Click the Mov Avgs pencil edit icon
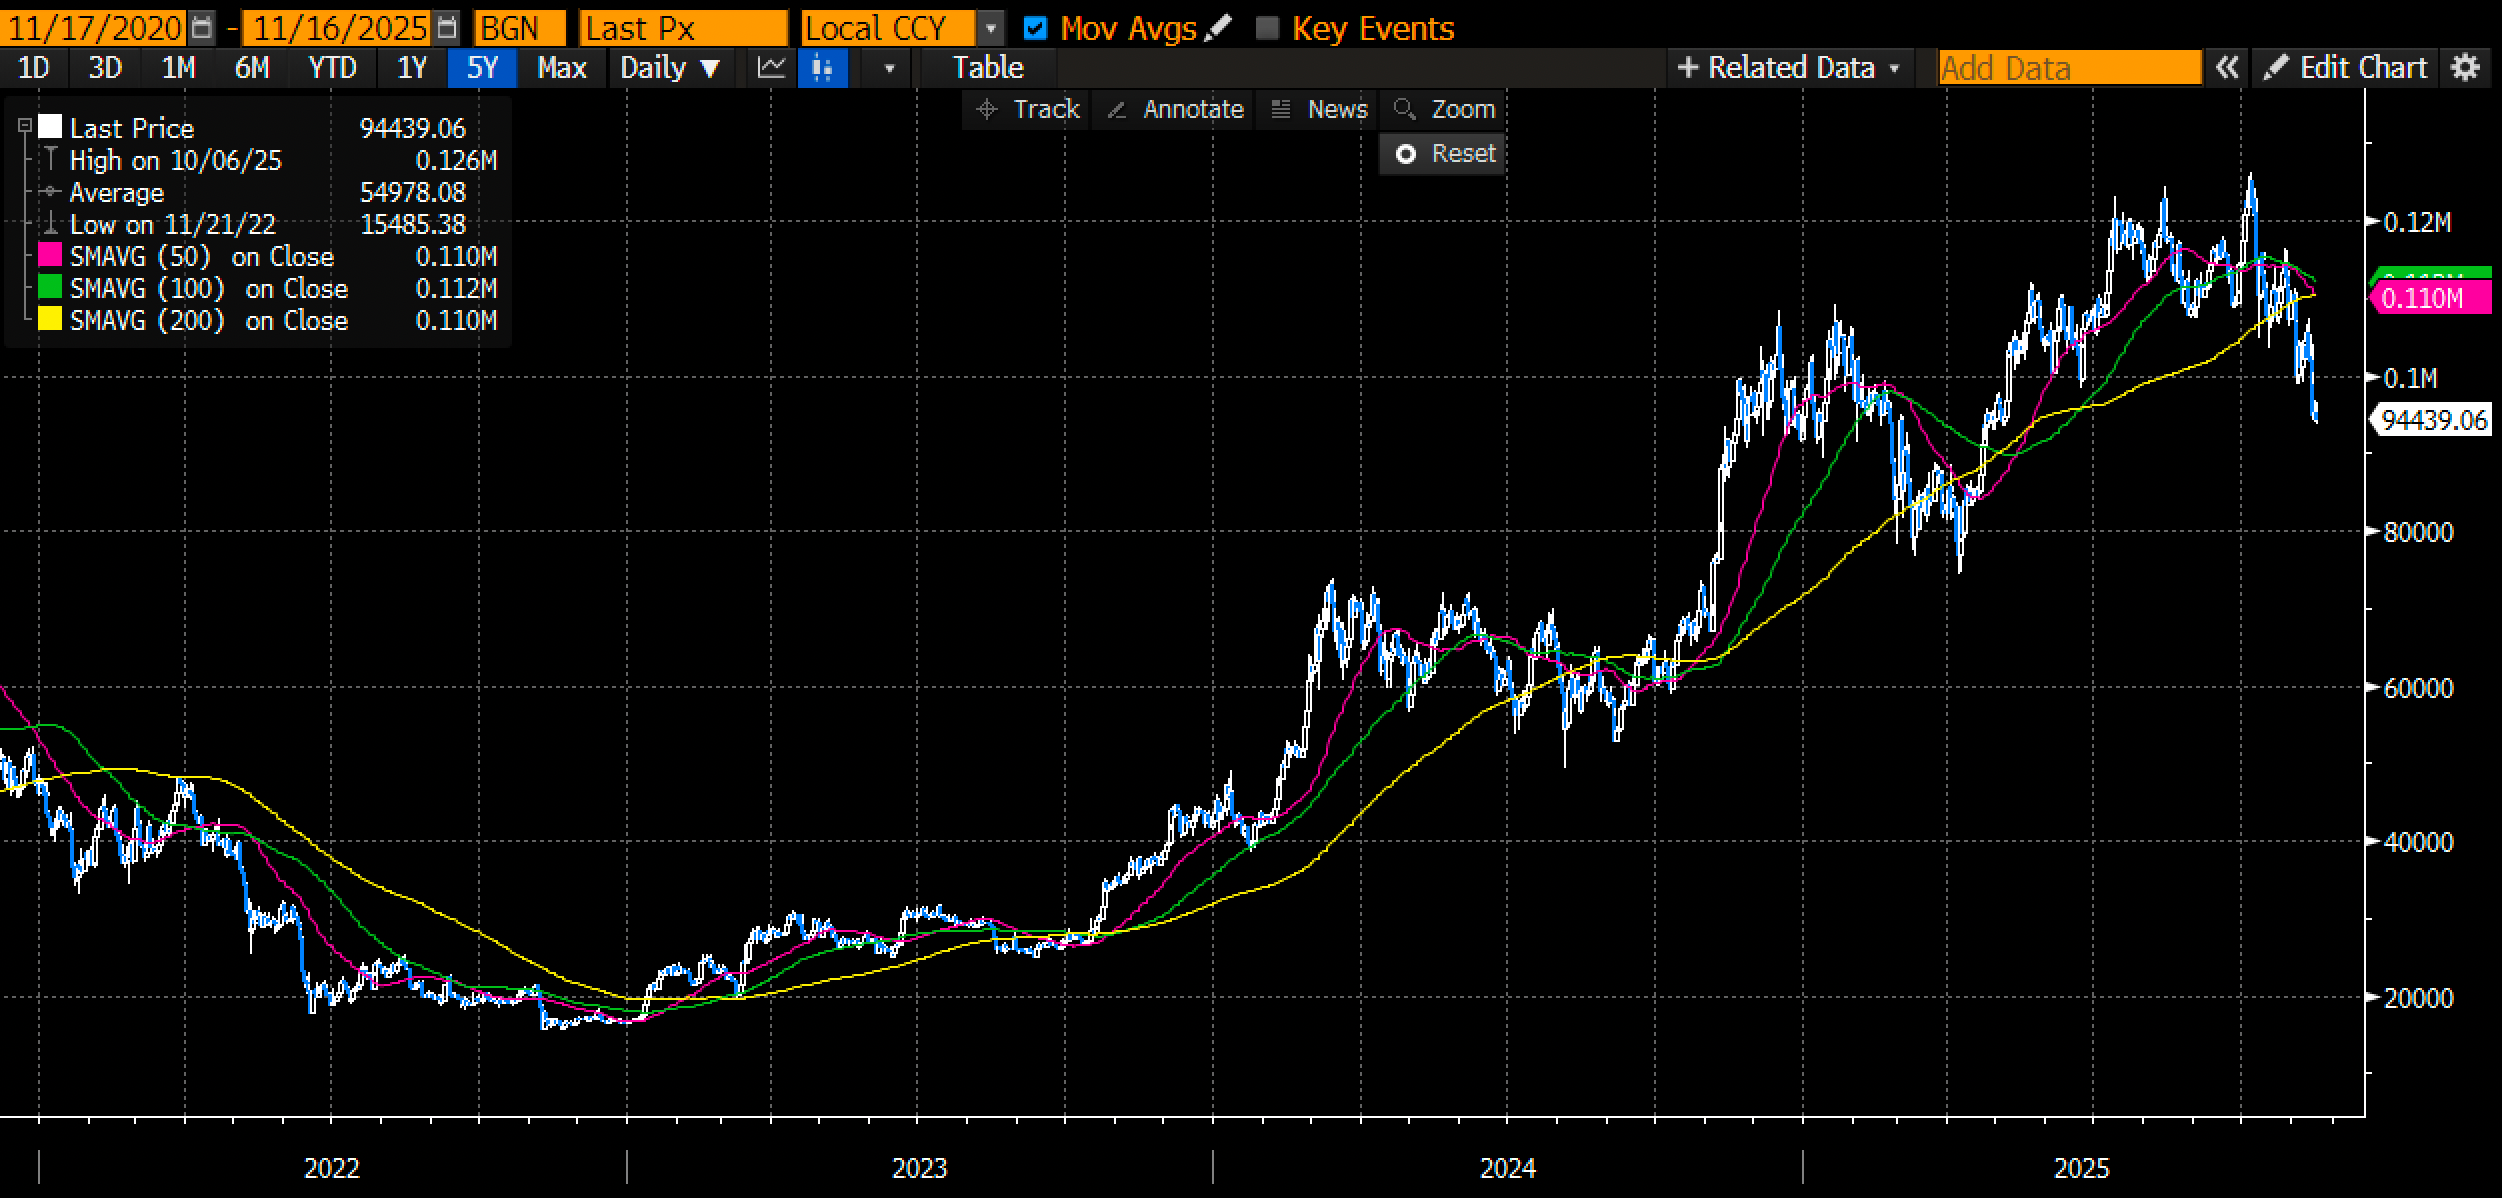 1218,28
